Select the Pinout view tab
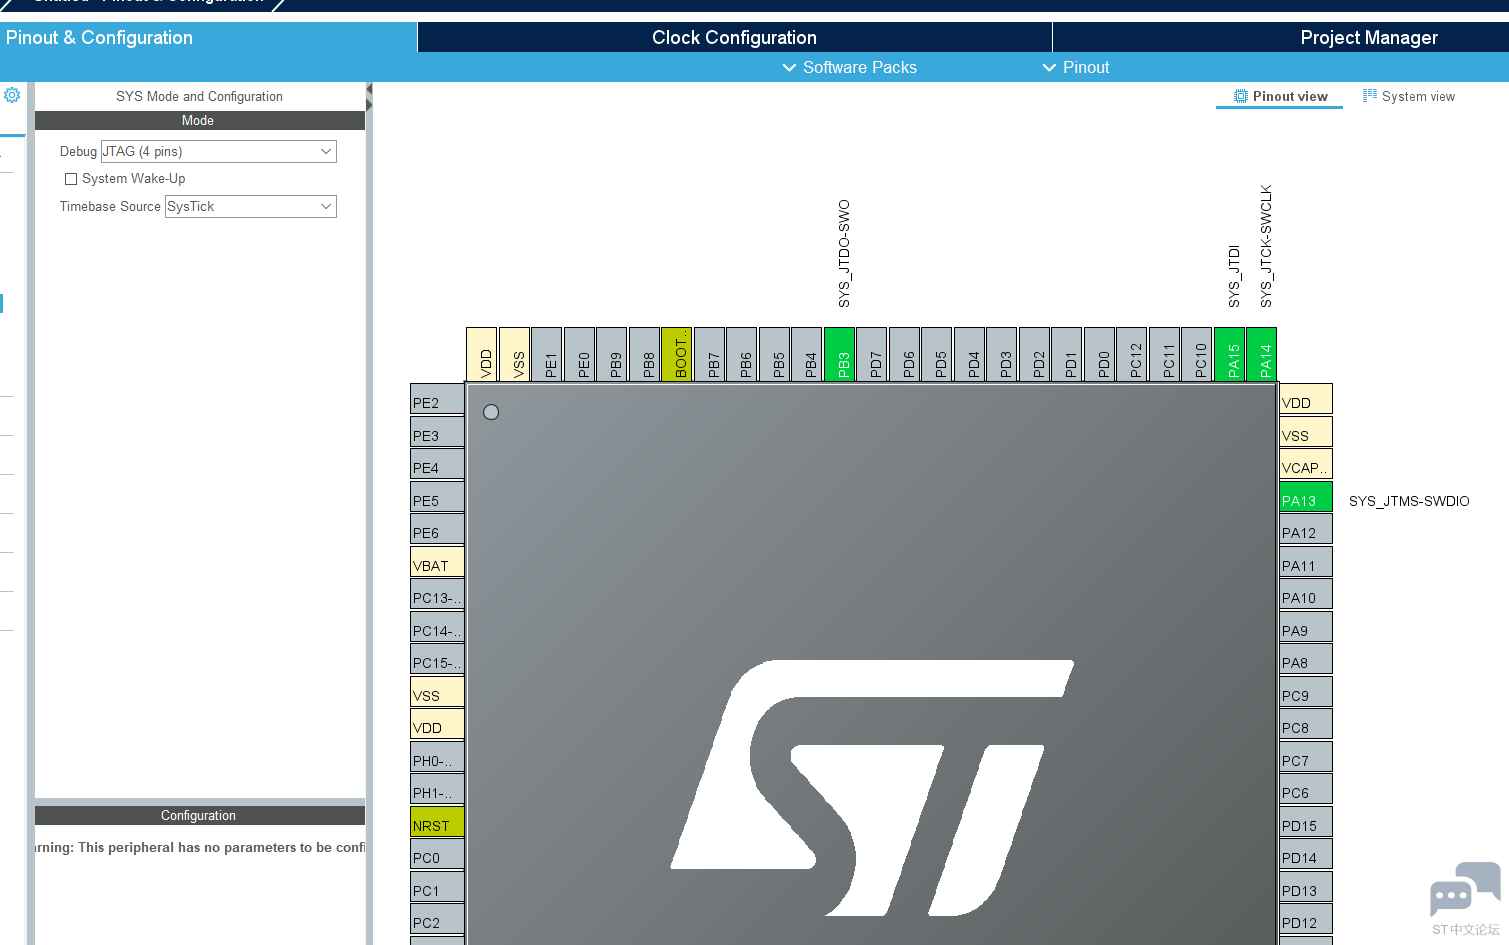The width and height of the screenshot is (1509, 945). 1280,96
